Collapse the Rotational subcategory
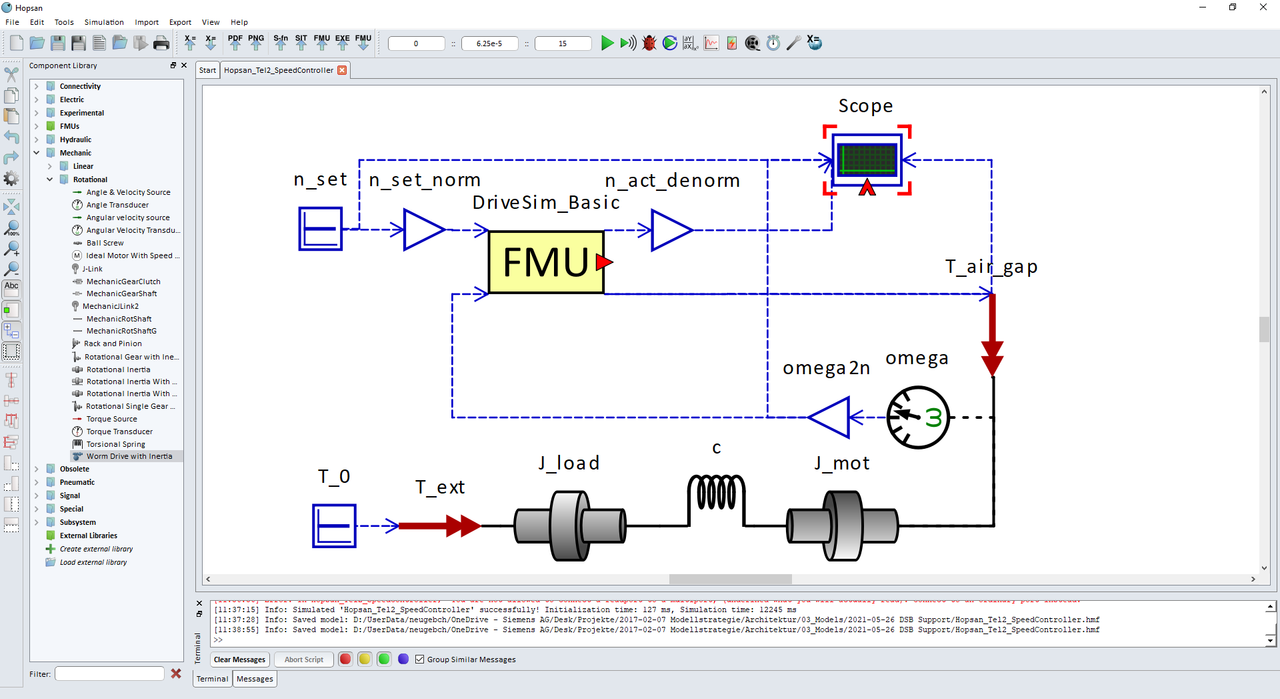The width and height of the screenshot is (1280, 699). 50,180
